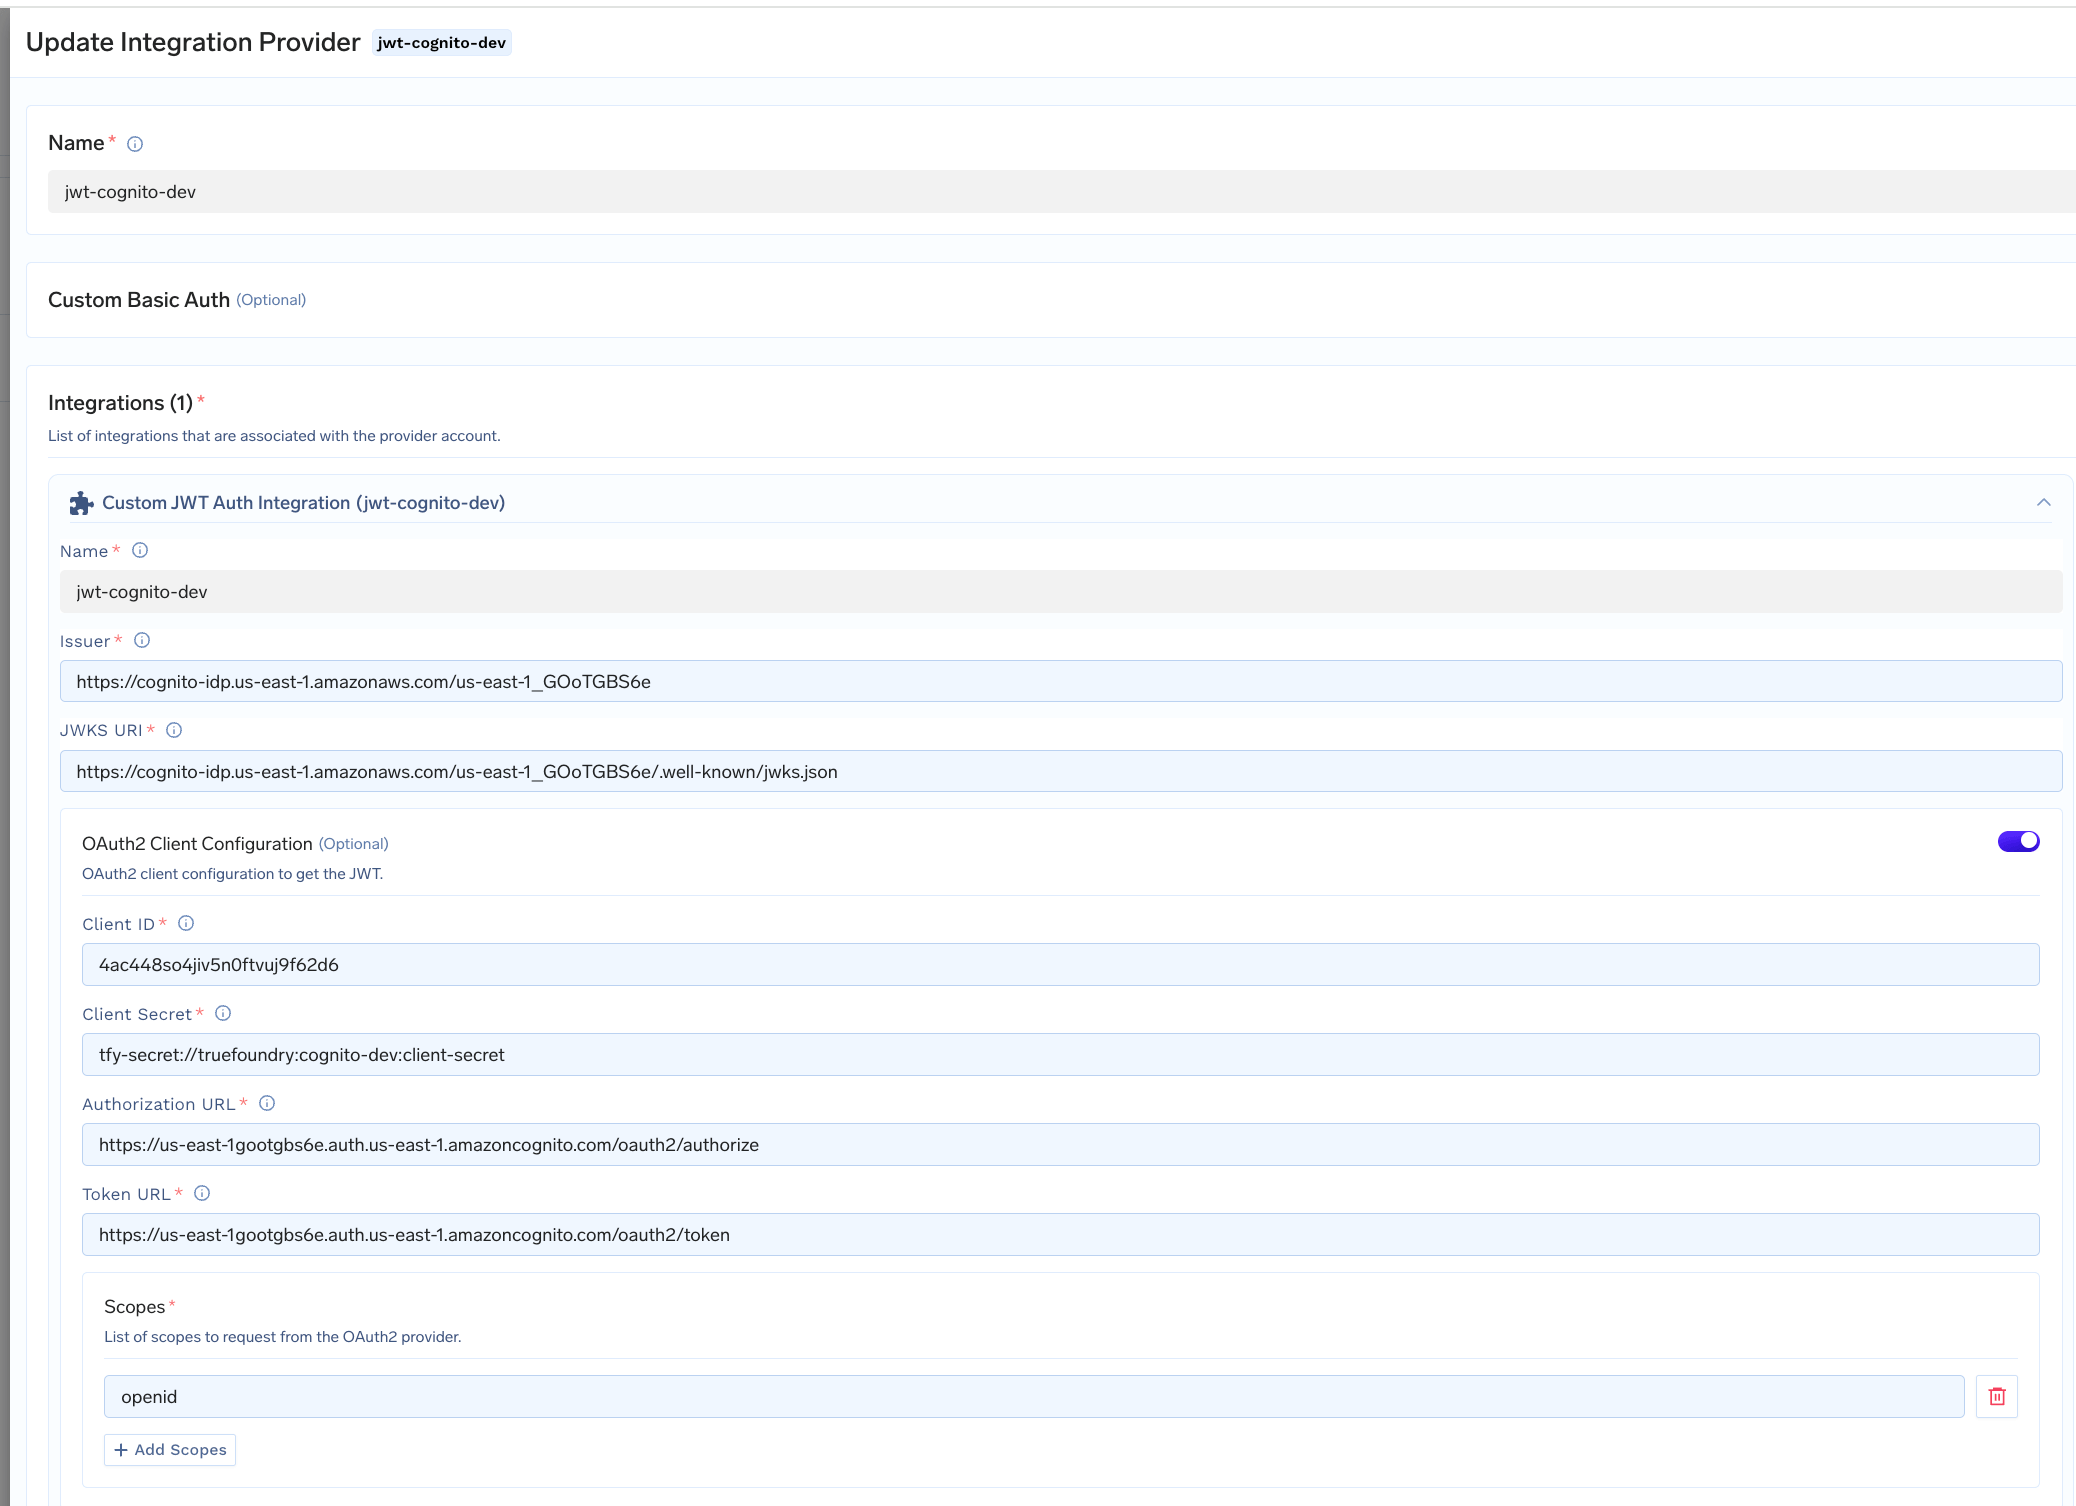Image resolution: width=2076 pixels, height=1506 pixels.
Task: Click the Scopes heading label
Action: point(134,1307)
